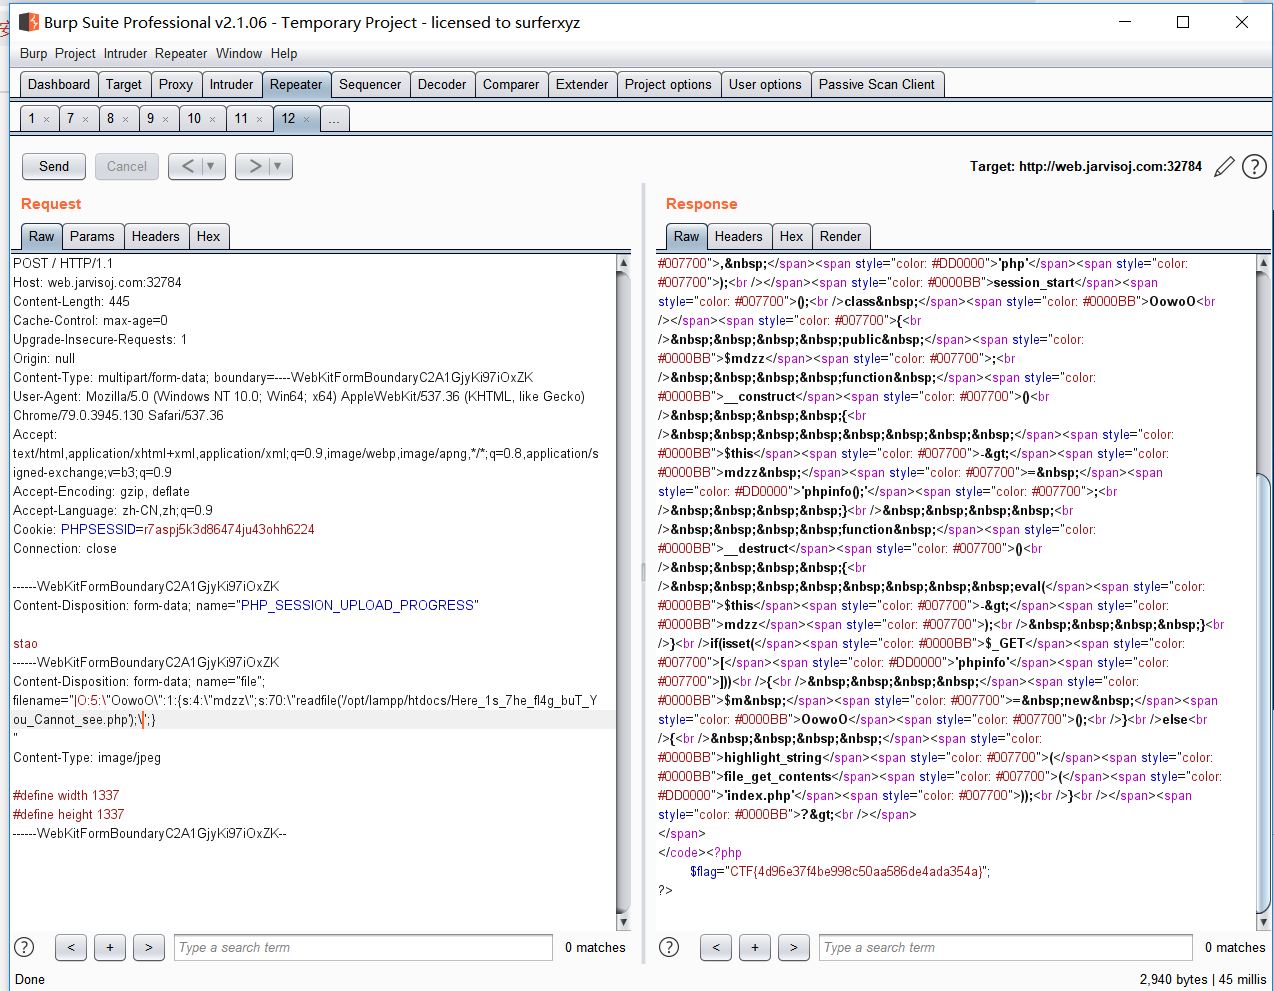Open the Passive Scan Client tab
Image resolution: width=1274 pixels, height=991 pixels.
point(877,84)
